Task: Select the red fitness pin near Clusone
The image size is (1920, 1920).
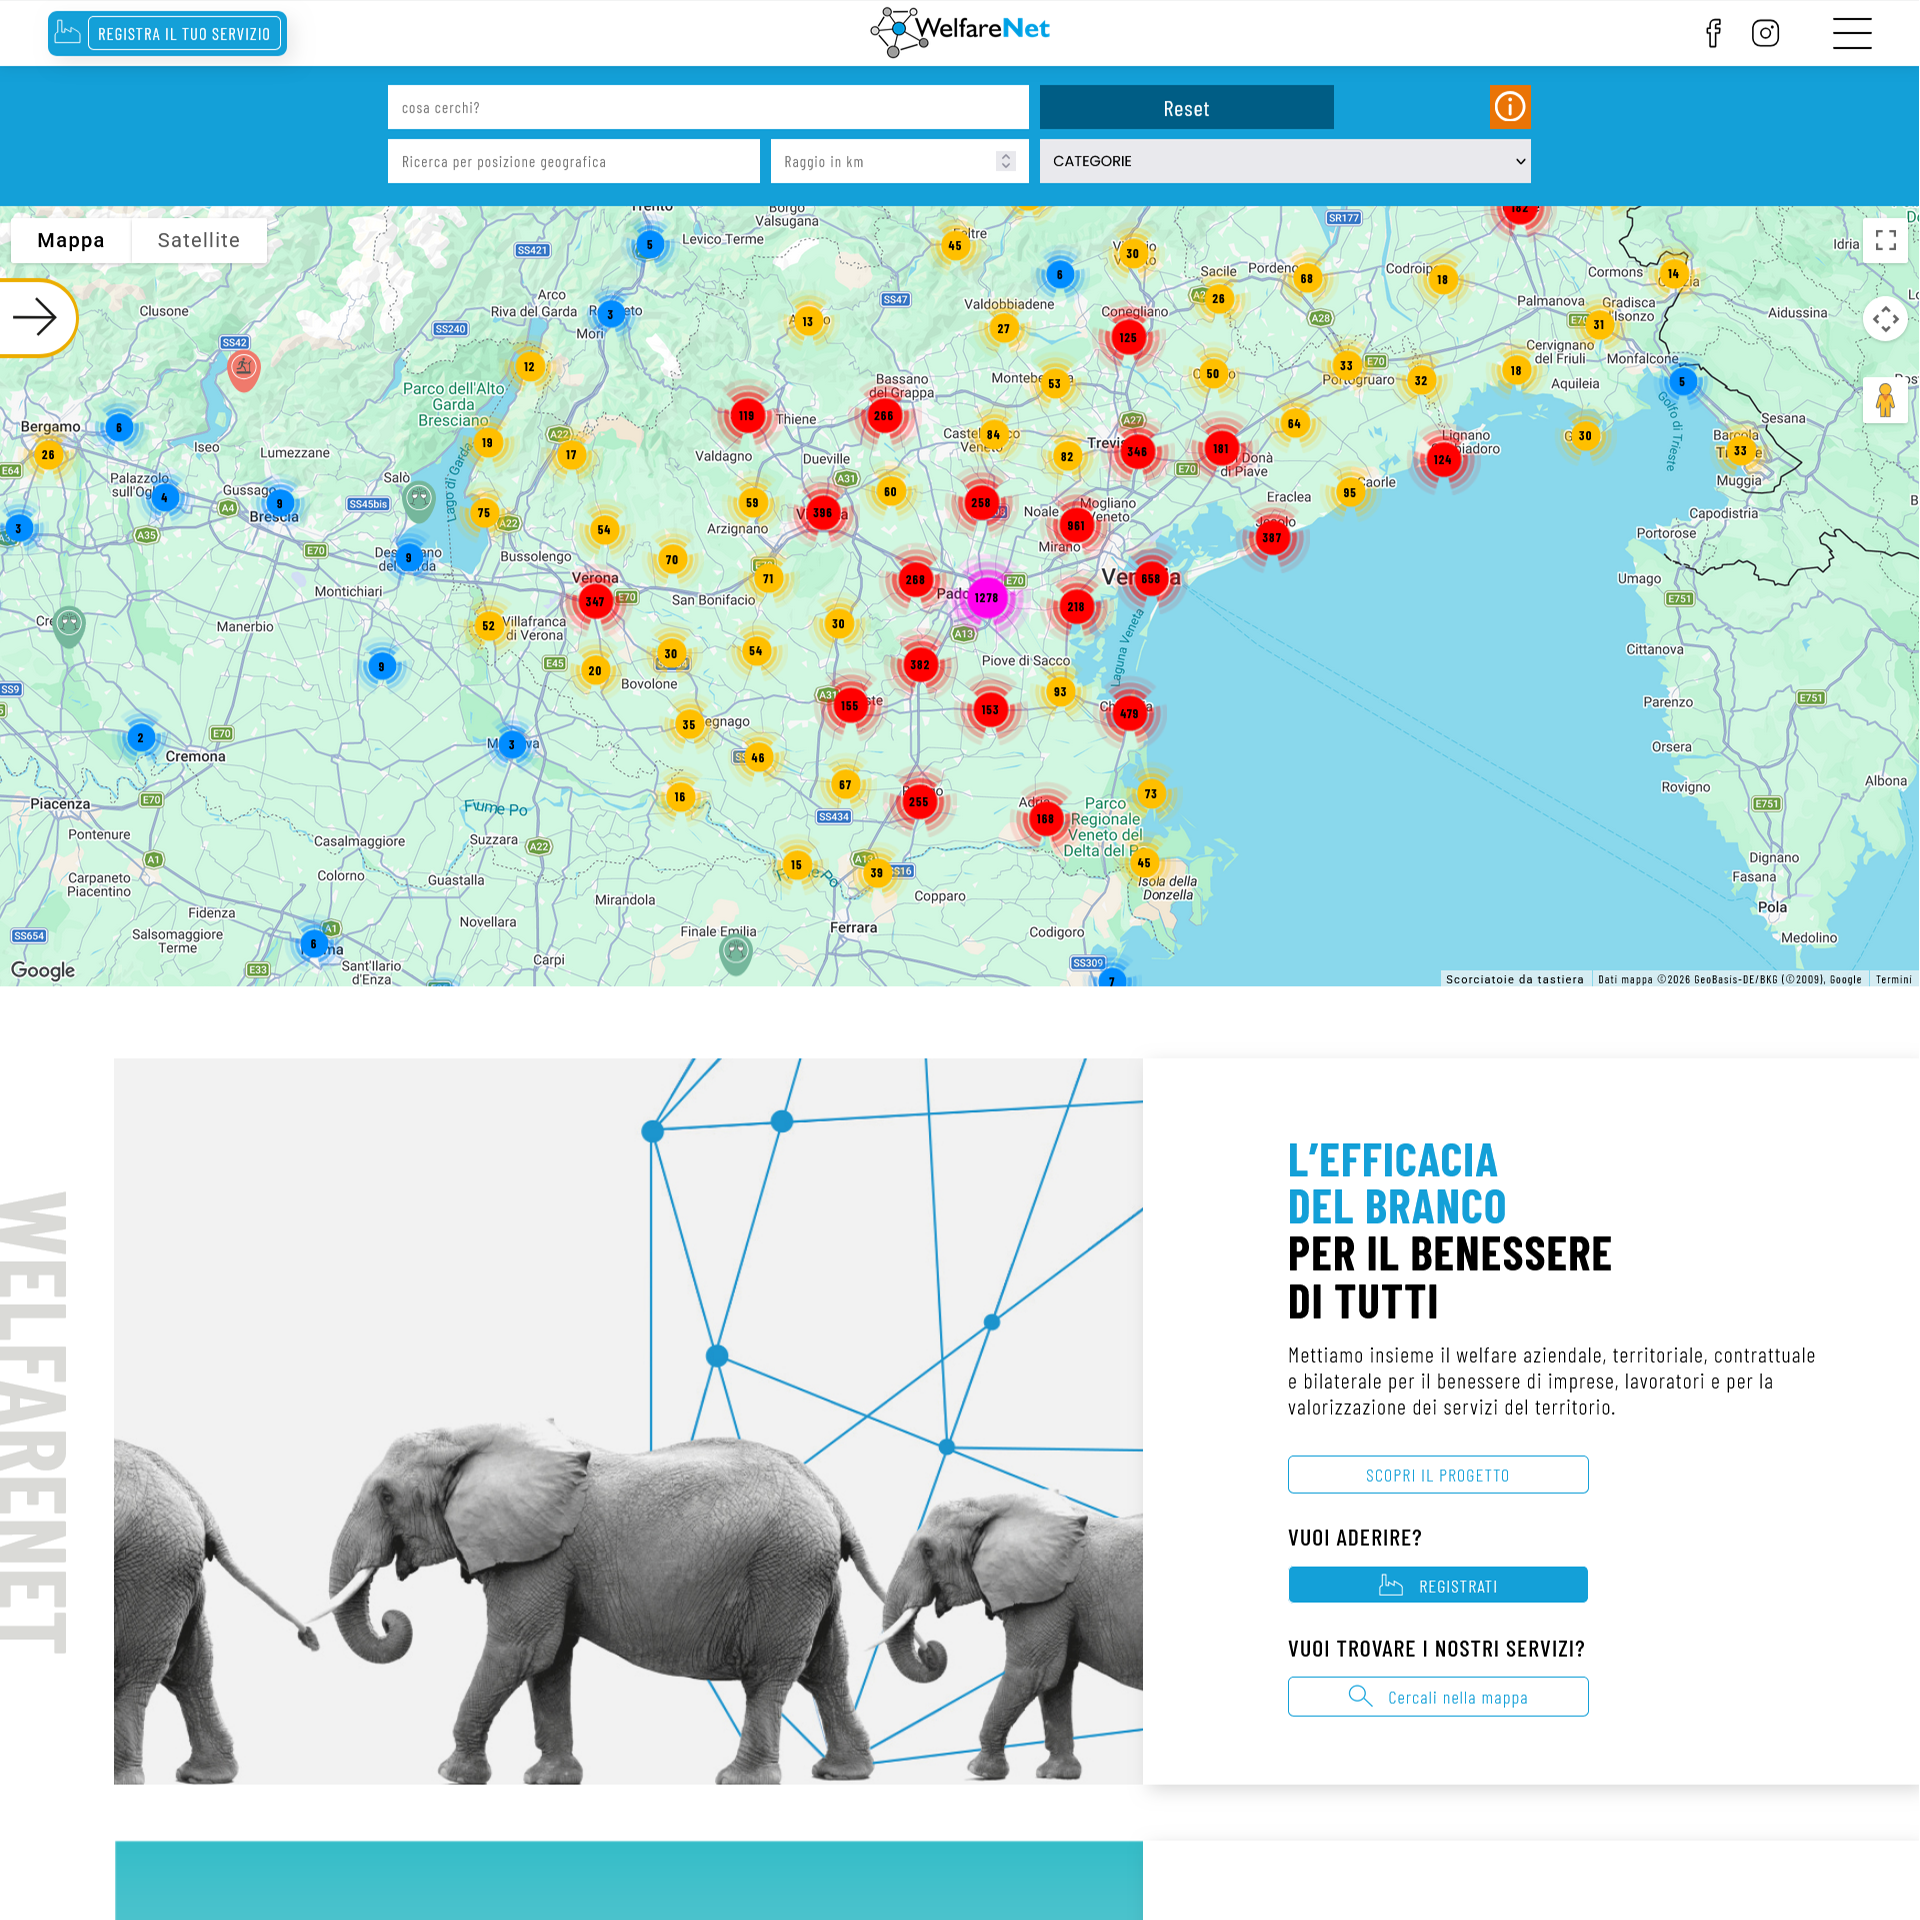Action: pyautogui.click(x=244, y=369)
